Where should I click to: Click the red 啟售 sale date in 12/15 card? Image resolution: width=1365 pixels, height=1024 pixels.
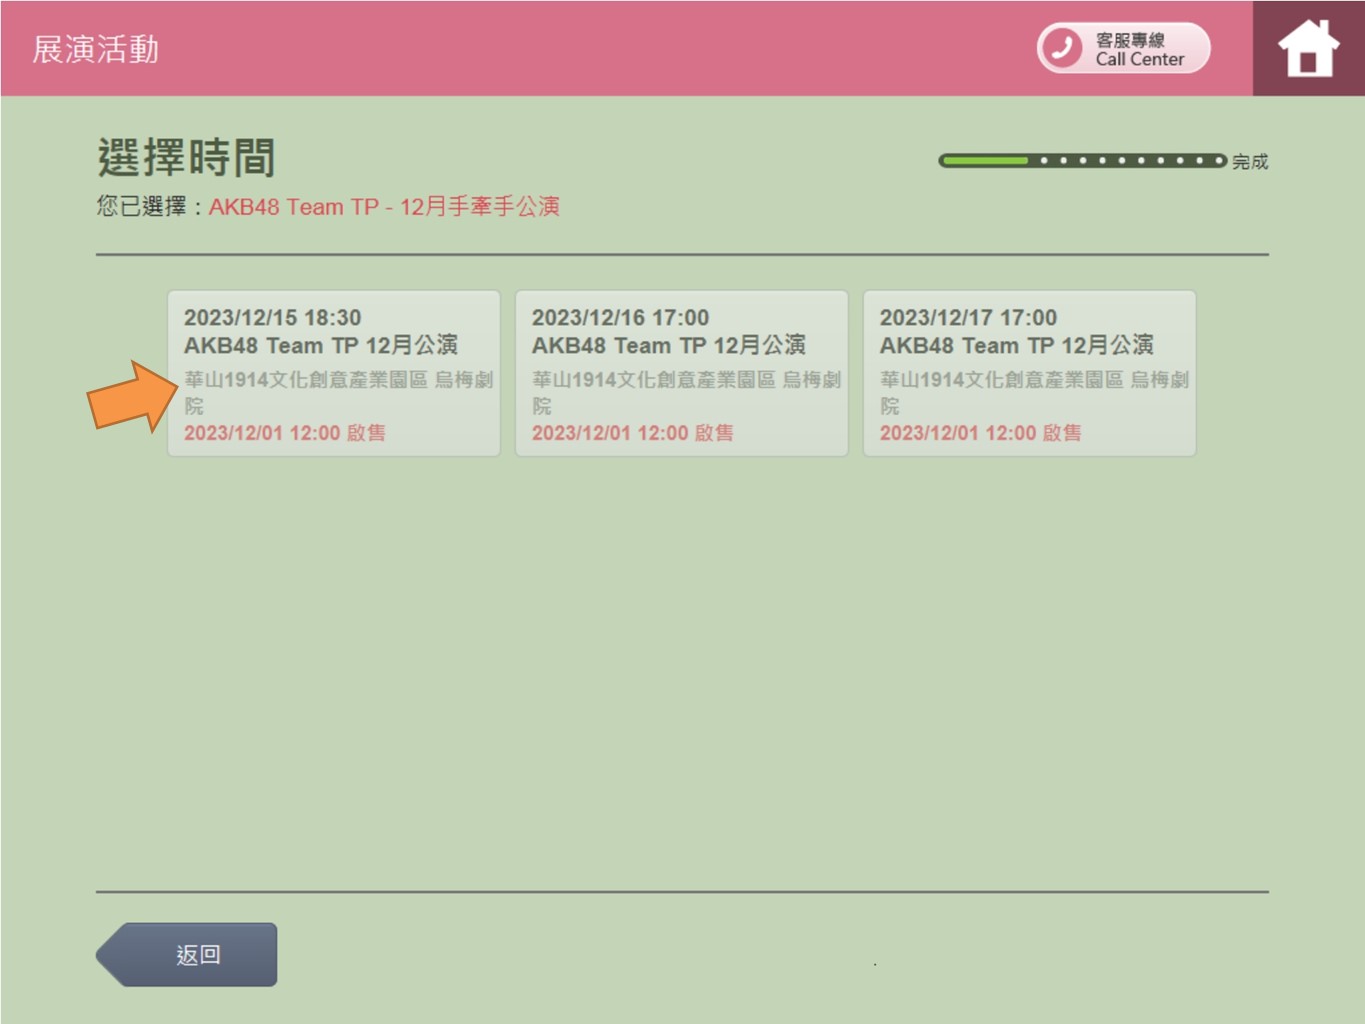pos(285,433)
